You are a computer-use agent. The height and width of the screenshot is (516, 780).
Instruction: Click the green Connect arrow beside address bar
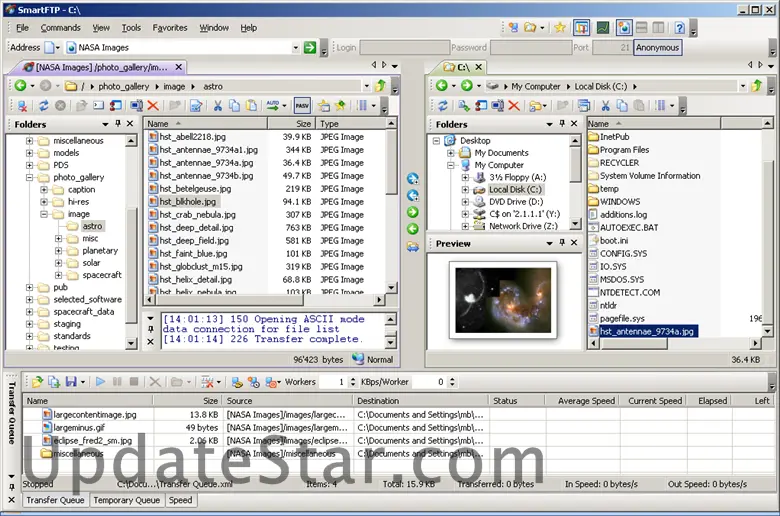(x=310, y=47)
